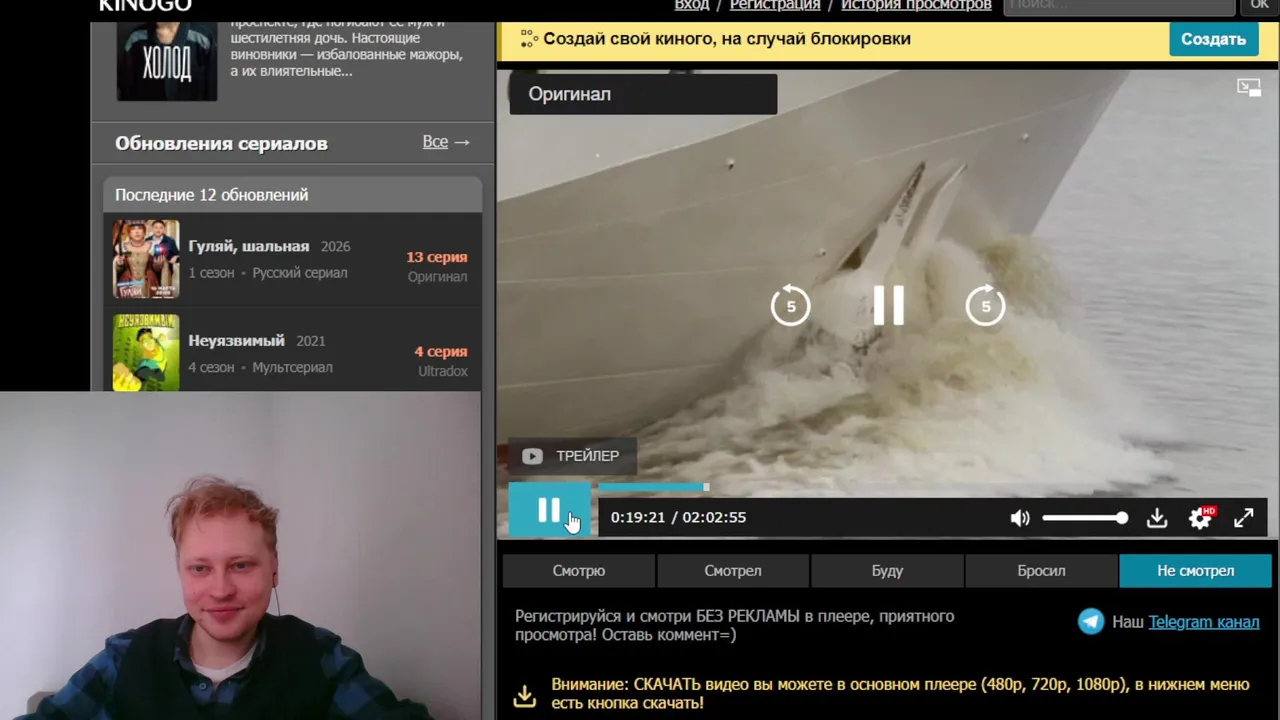Click the Обновления сериалов heading
The width and height of the screenshot is (1280, 720).
[x=221, y=143]
